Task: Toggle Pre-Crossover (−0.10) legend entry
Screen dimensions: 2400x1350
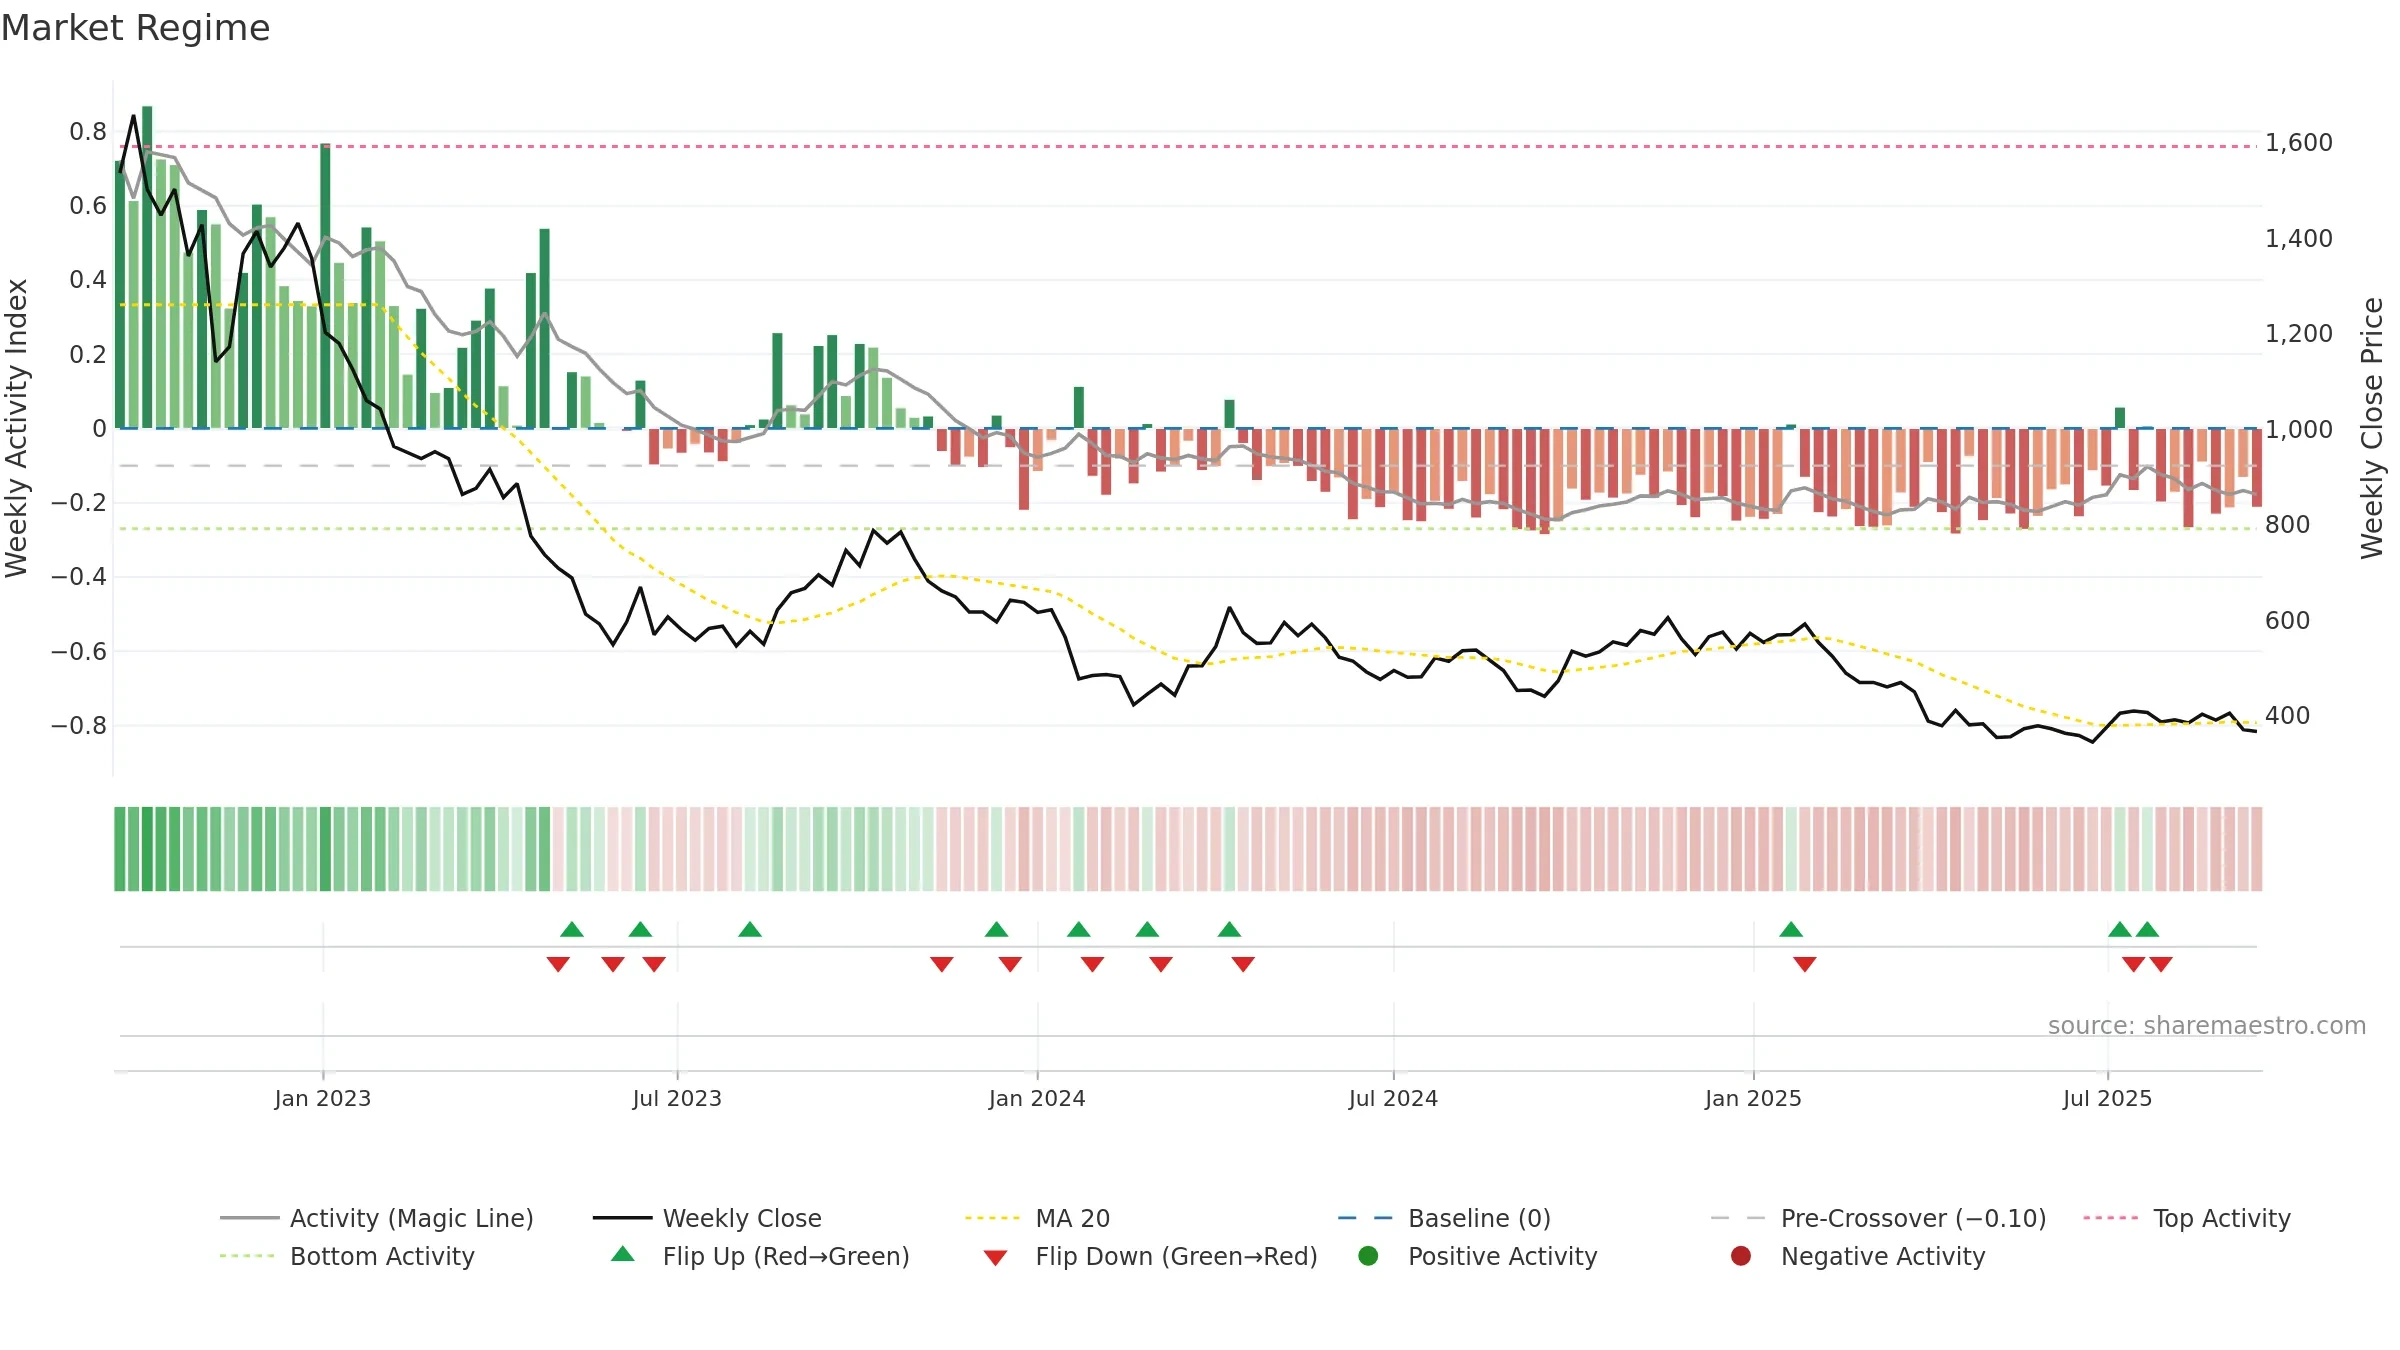Action: click(1878, 1218)
